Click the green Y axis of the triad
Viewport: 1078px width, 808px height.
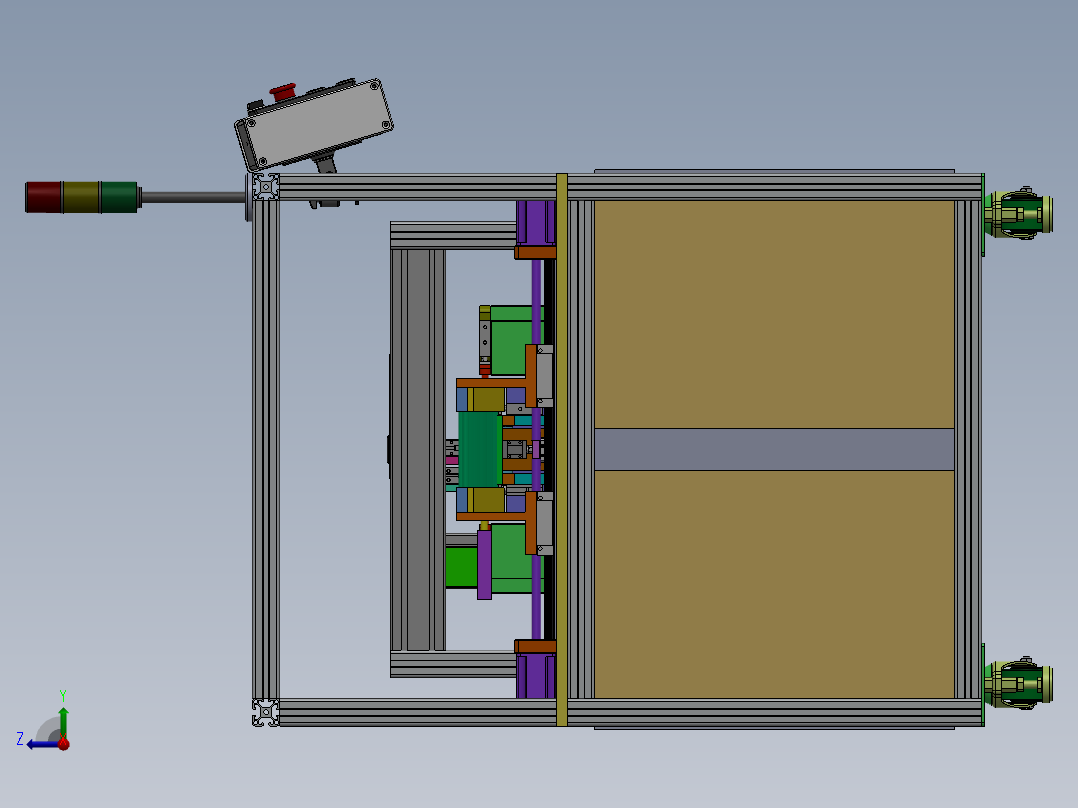click(x=63, y=720)
